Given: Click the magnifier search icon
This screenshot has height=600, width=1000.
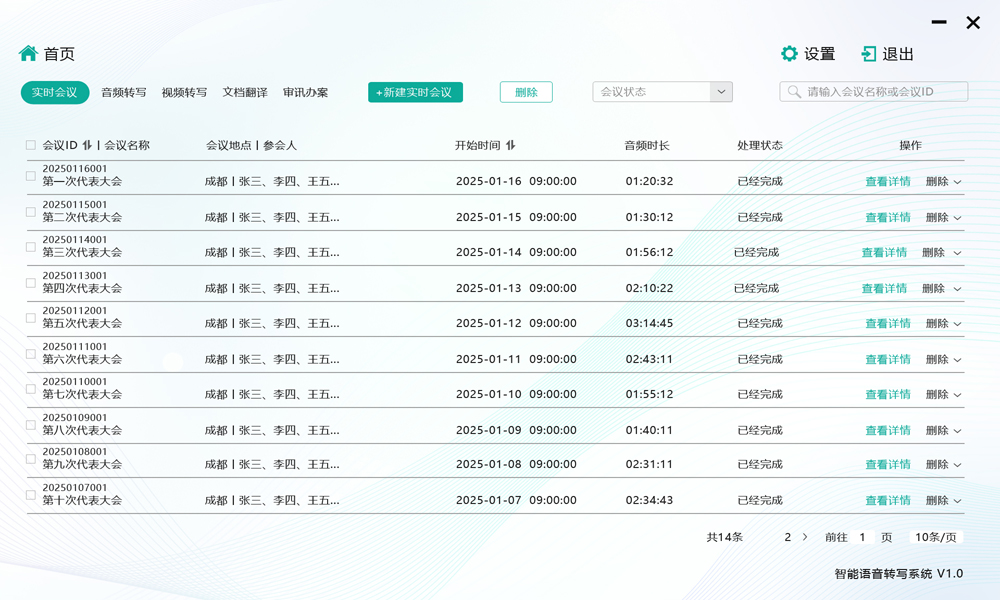Looking at the screenshot, I should click(x=794, y=92).
